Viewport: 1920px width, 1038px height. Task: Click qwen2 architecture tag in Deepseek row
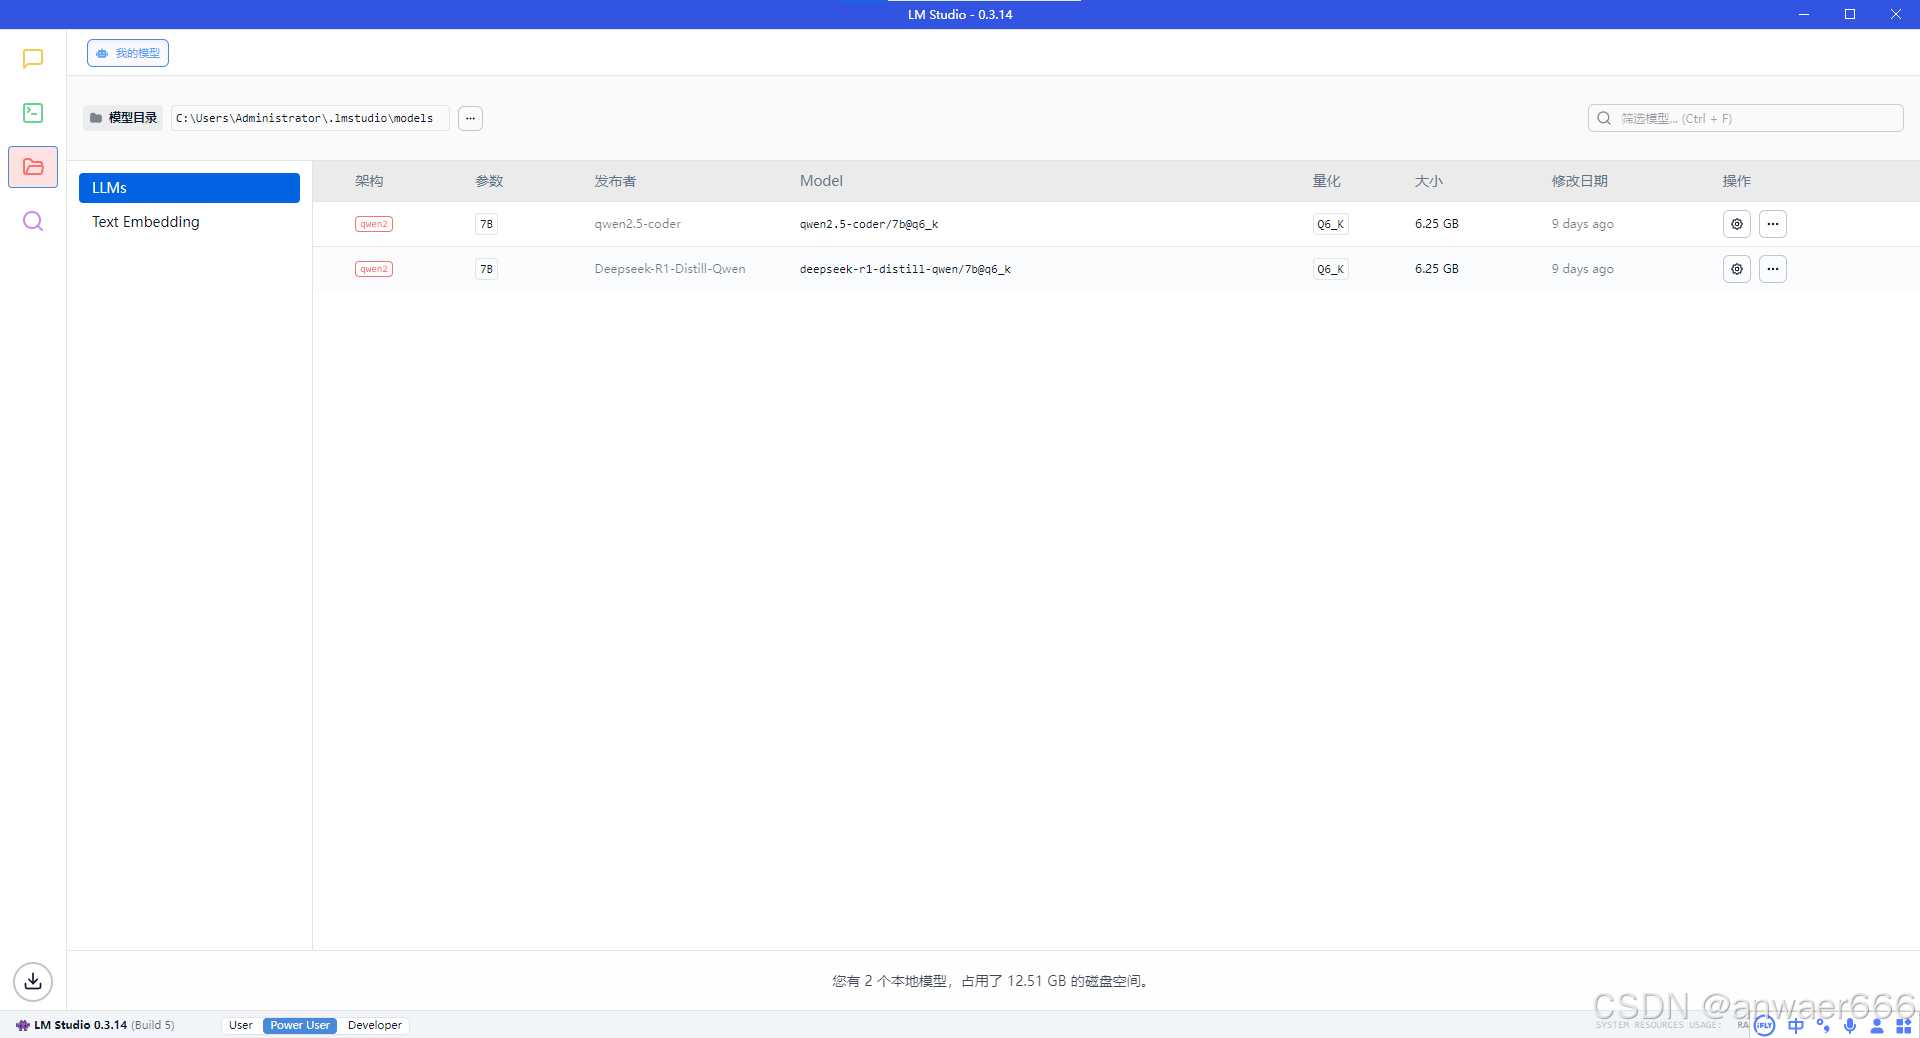click(374, 269)
